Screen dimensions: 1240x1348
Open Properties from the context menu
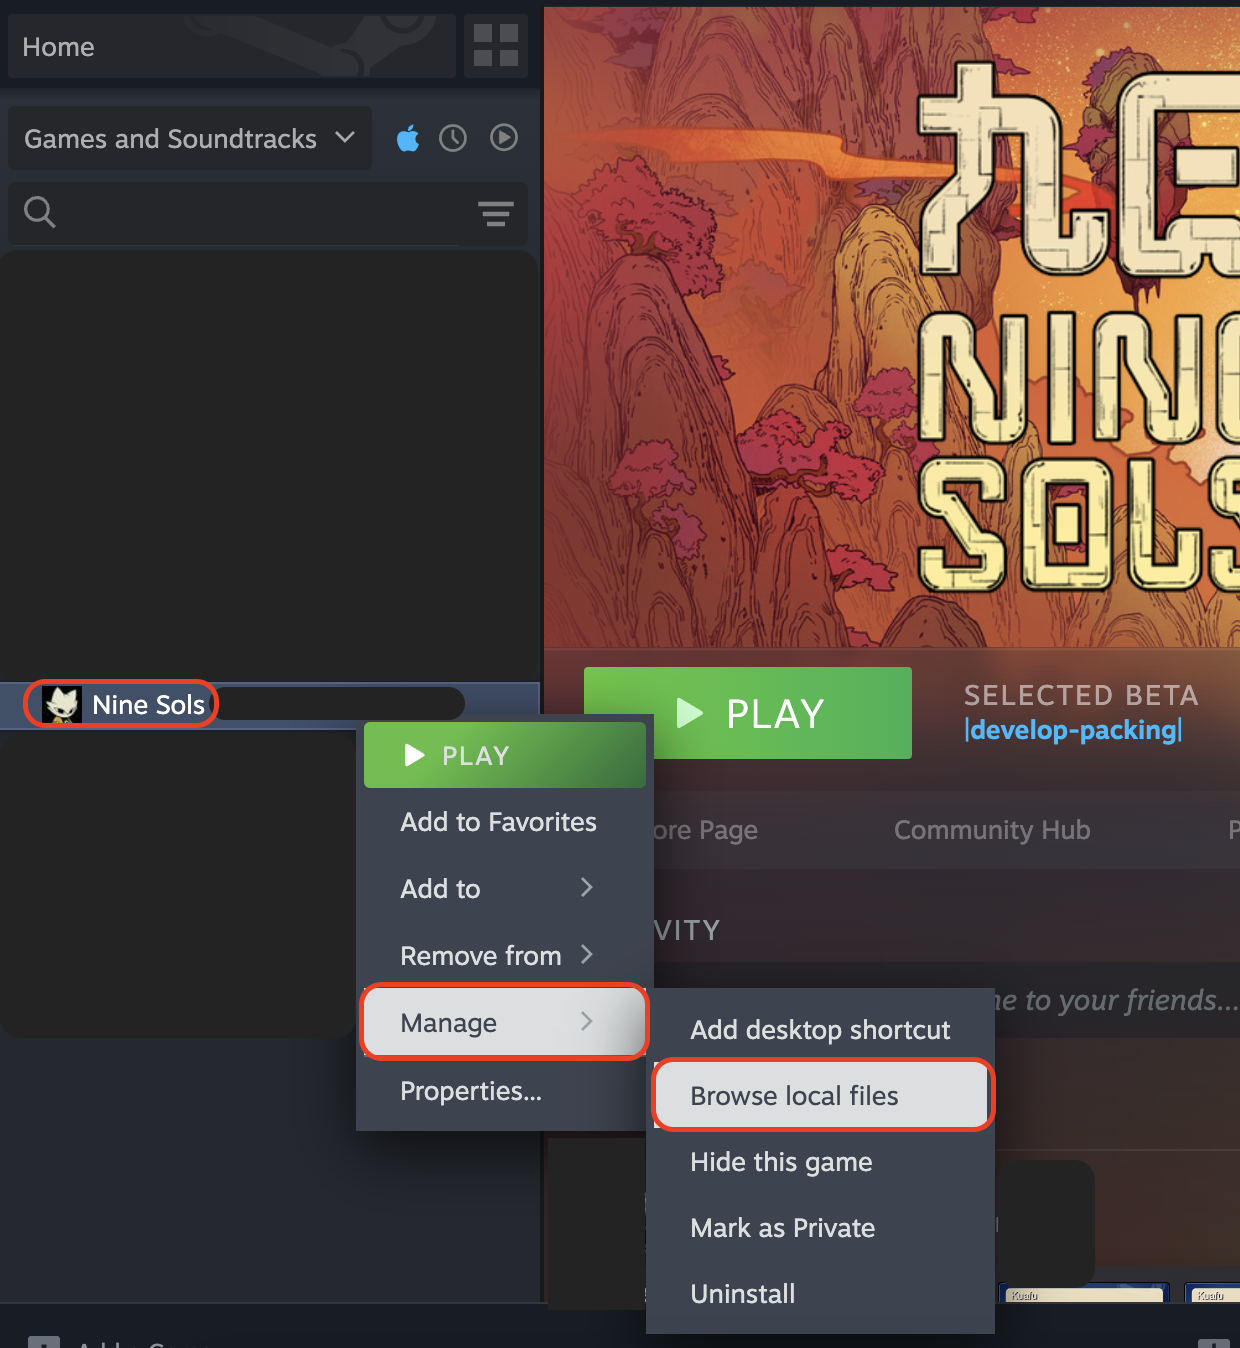[471, 1091]
